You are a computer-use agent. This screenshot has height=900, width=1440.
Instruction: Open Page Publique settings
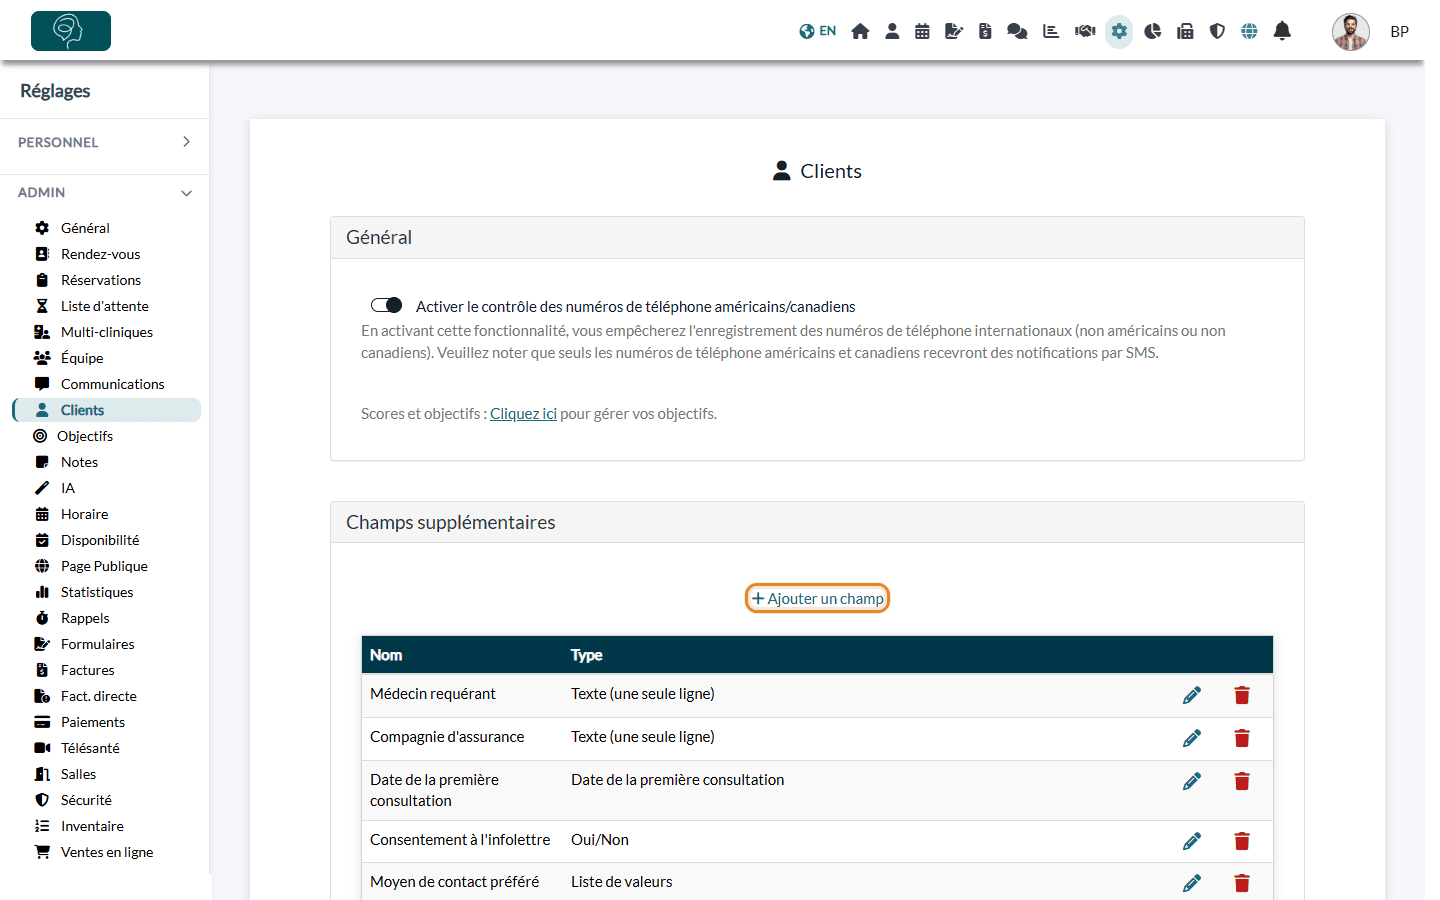(104, 566)
